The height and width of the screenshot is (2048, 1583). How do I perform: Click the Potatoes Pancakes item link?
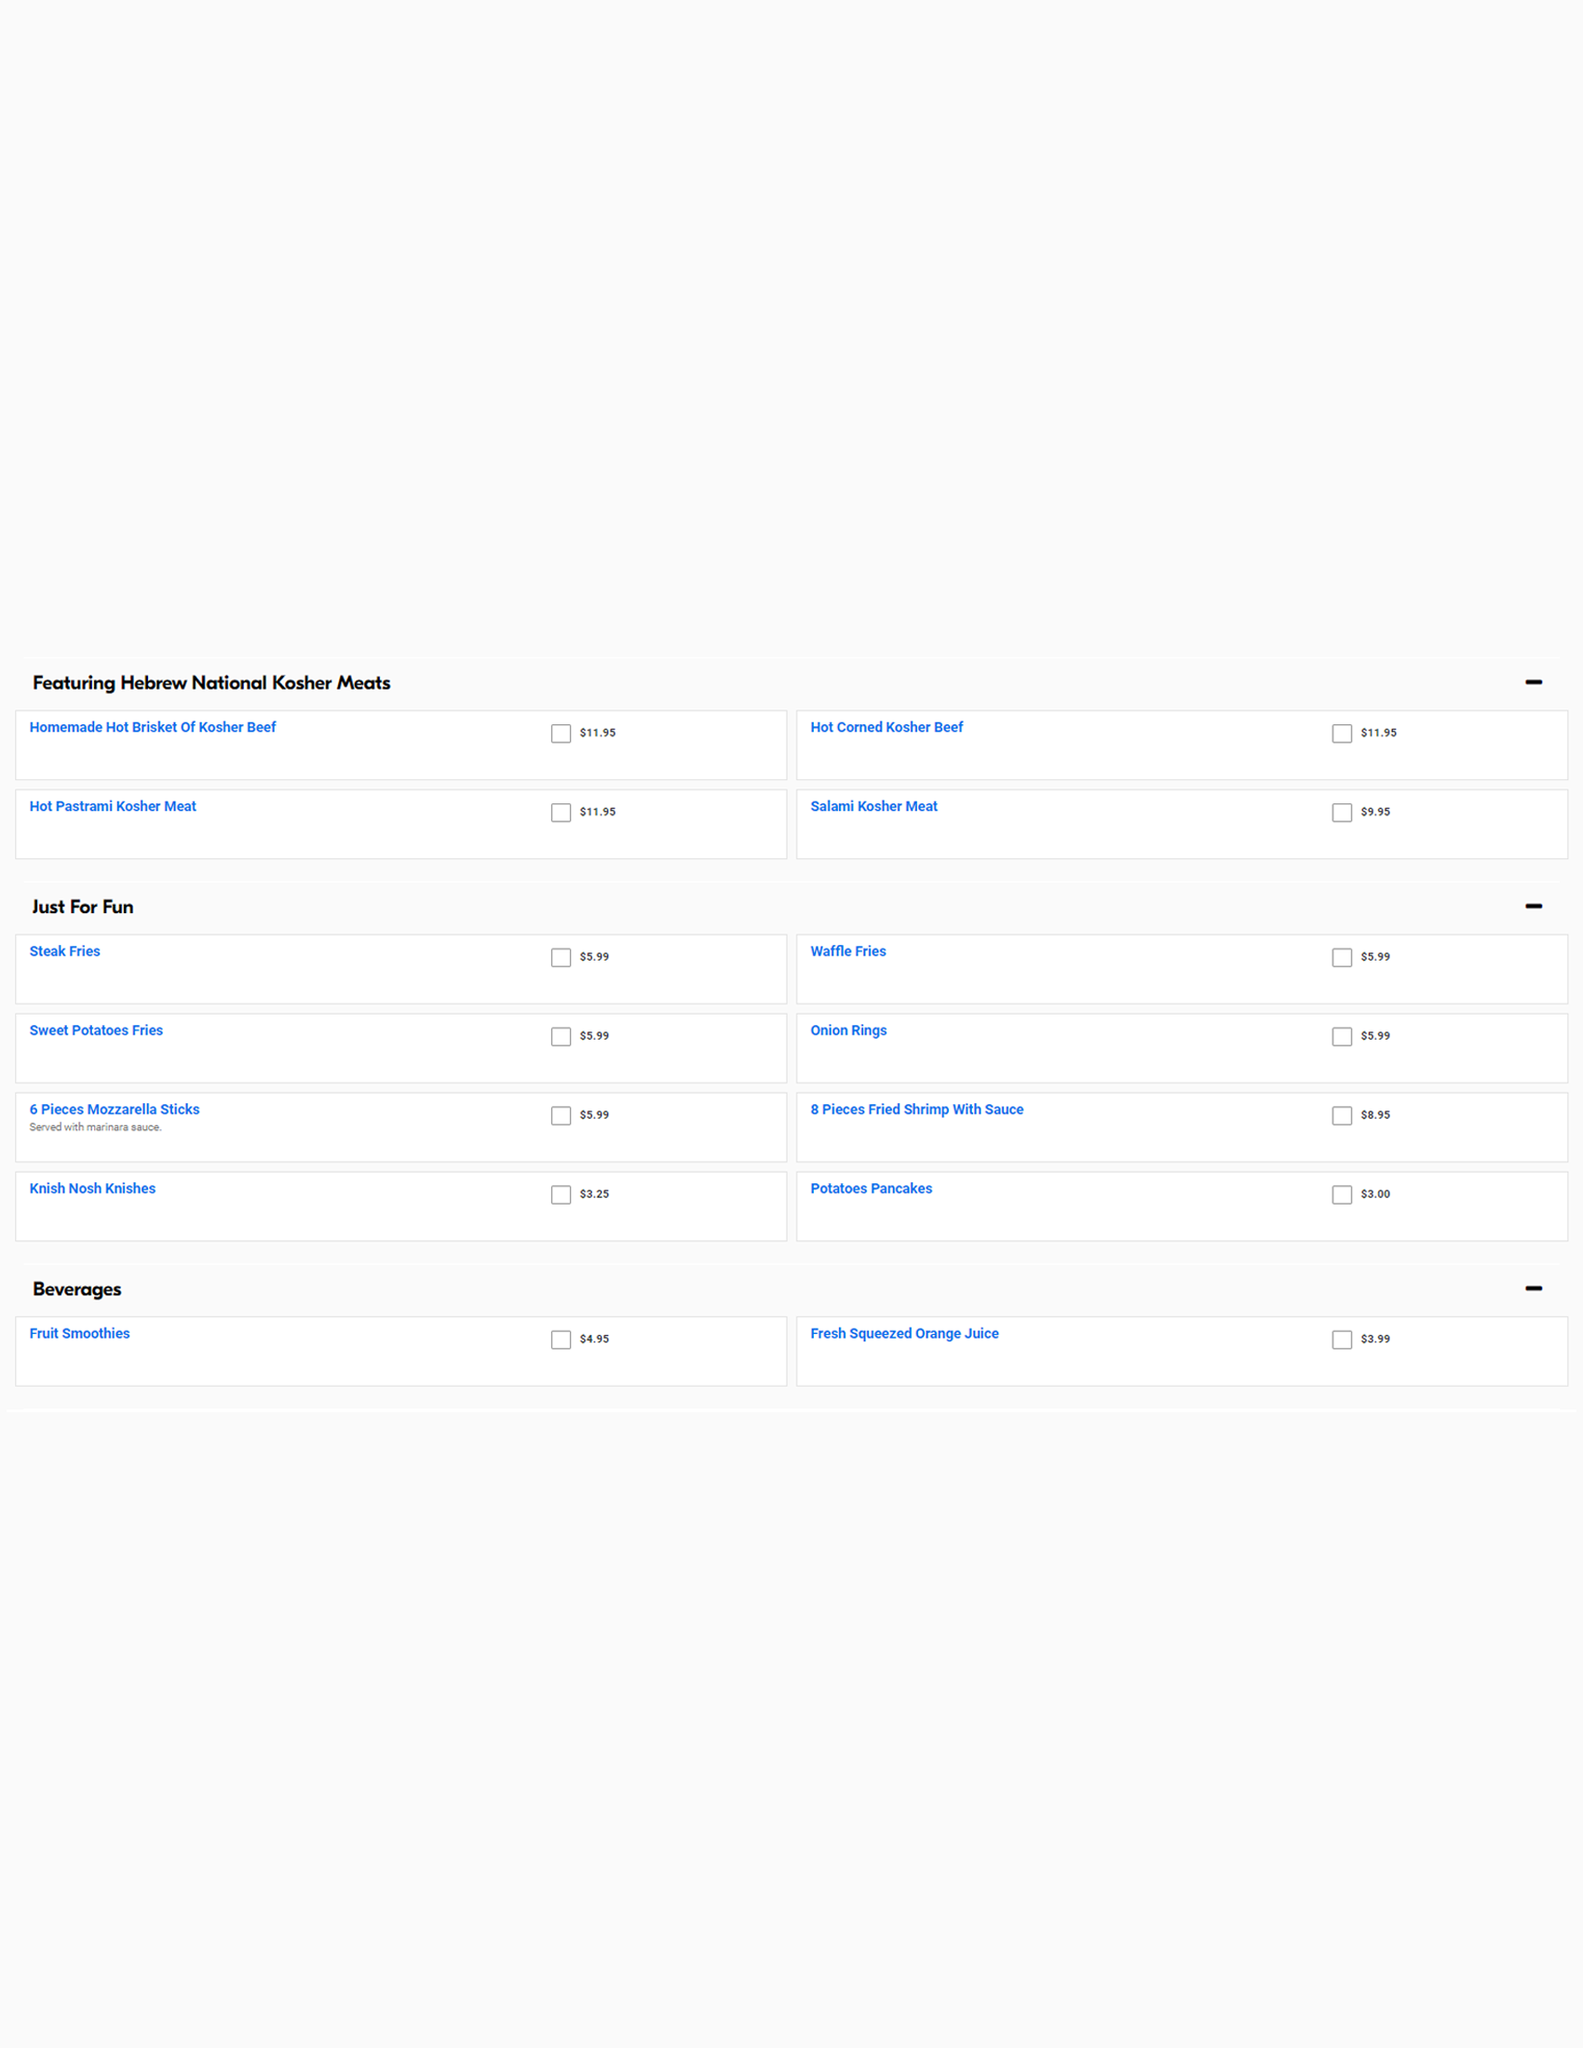tap(870, 1188)
